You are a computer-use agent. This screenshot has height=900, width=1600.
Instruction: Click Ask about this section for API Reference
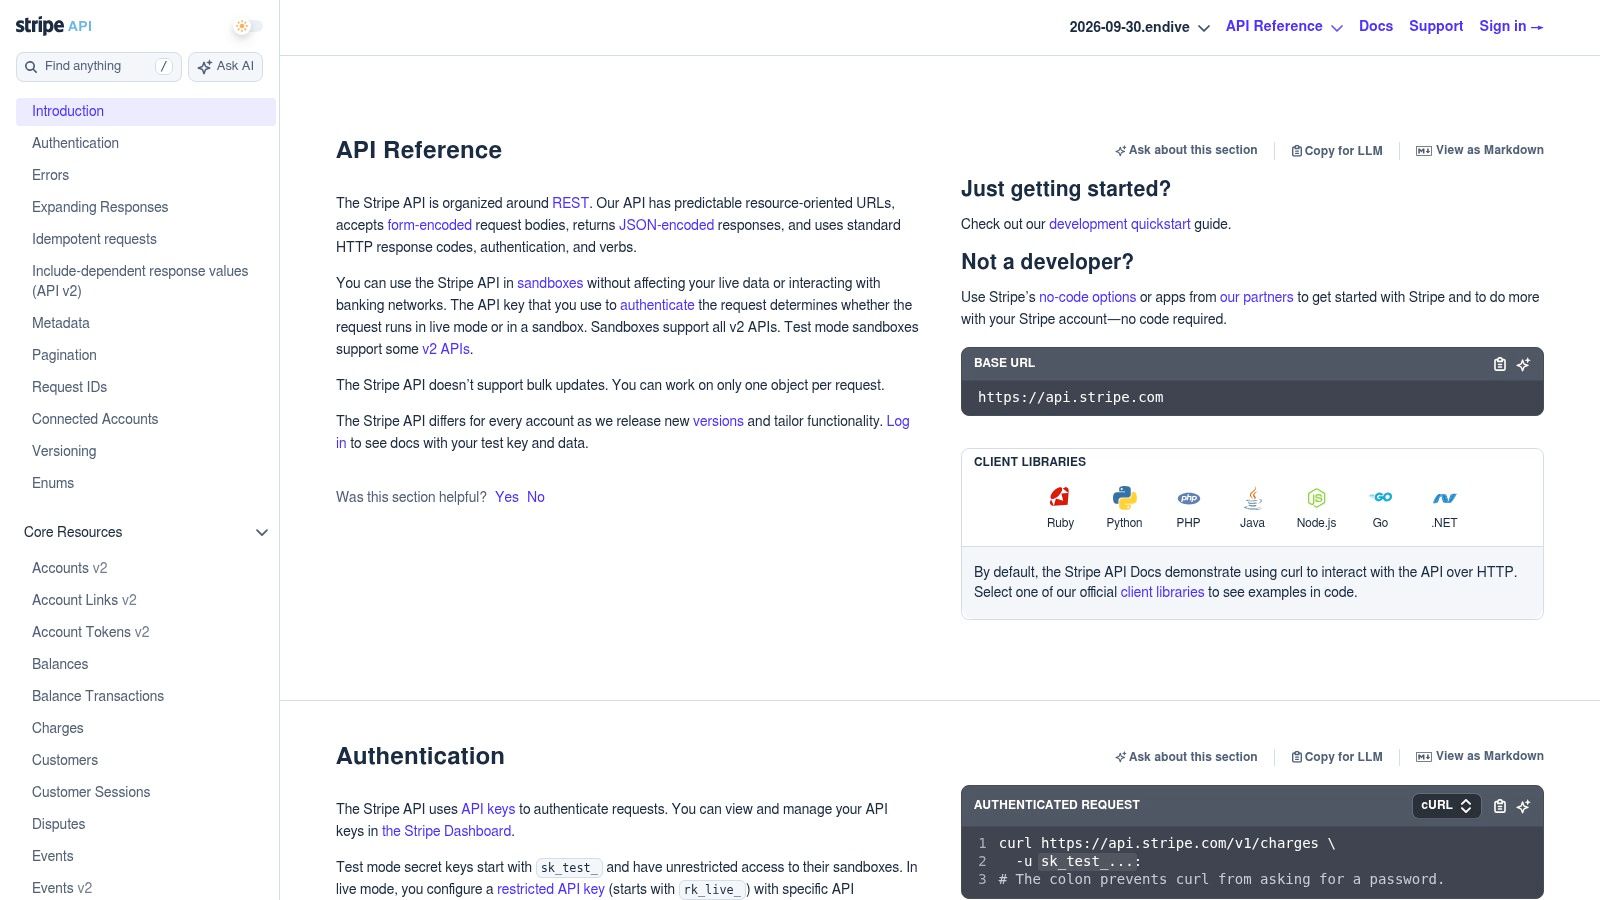[1186, 150]
